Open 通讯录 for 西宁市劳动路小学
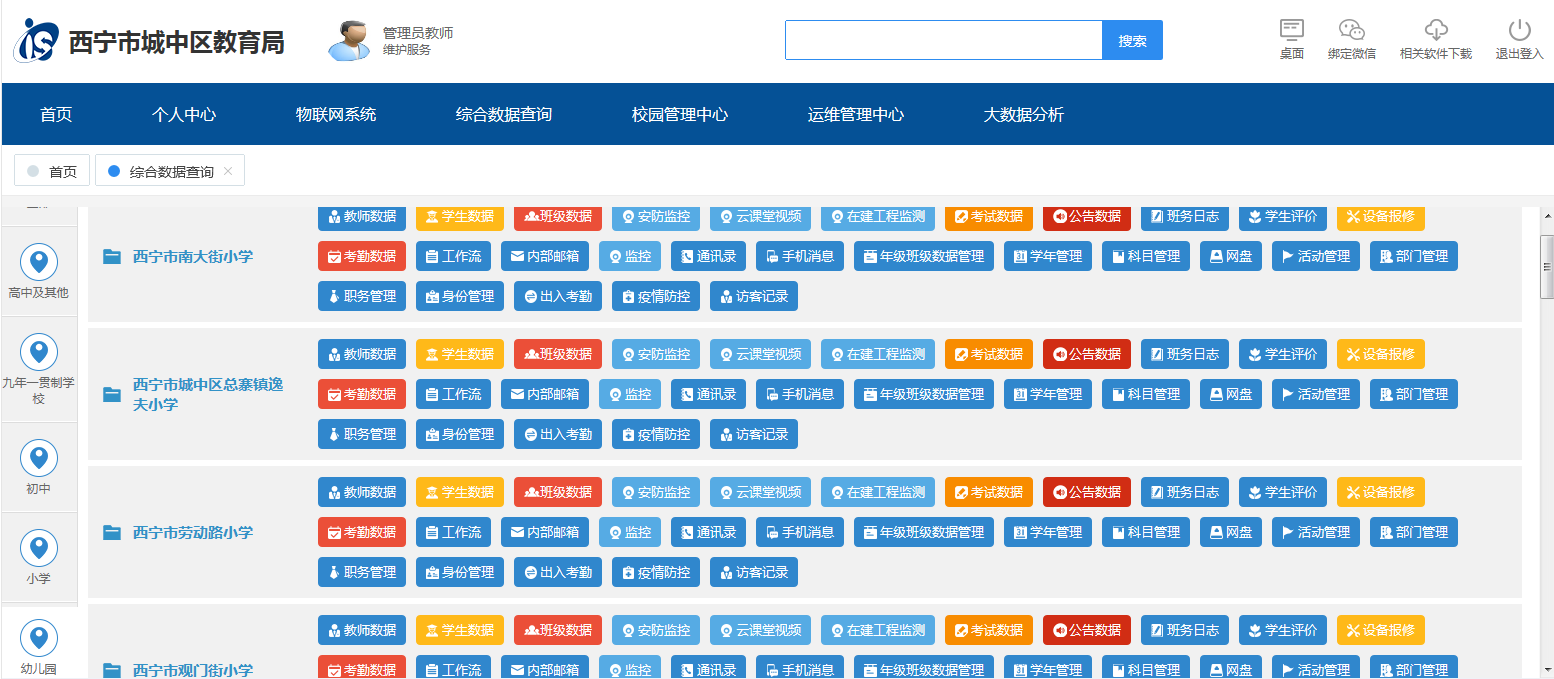The image size is (1554, 679). click(708, 532)
